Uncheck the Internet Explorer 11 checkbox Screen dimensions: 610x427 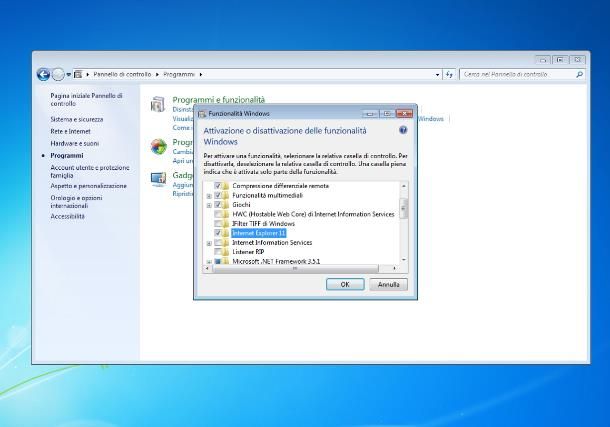coord(218,233)
